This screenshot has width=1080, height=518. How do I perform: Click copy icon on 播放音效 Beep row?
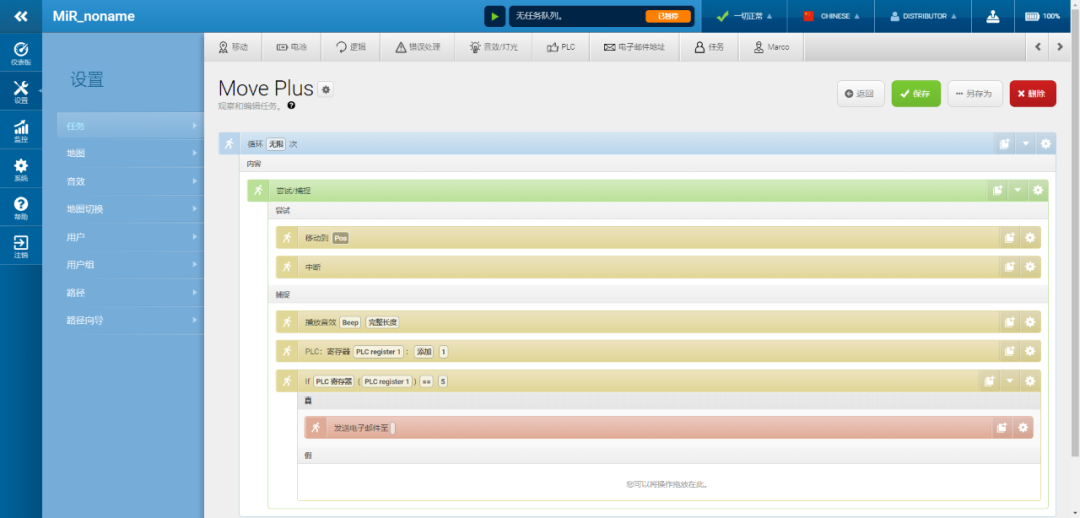[1010, 322]
